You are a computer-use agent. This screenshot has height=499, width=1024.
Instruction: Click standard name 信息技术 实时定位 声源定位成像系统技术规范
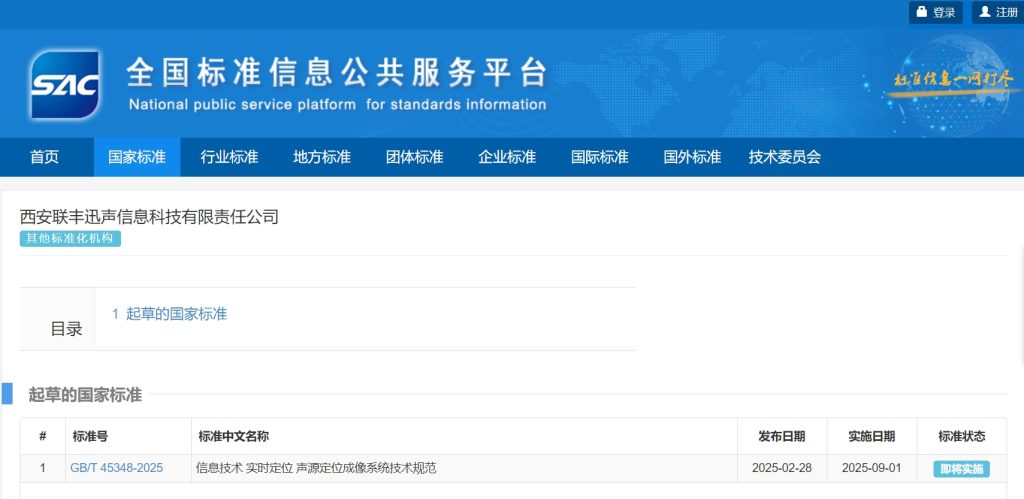point(316,468)
